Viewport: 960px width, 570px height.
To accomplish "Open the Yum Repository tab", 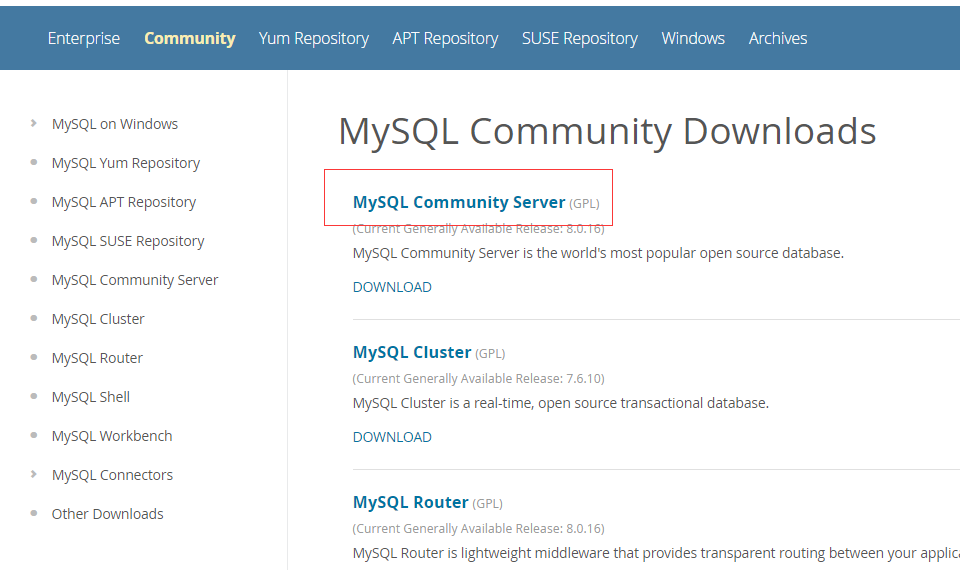I will (x=313, y=38).
